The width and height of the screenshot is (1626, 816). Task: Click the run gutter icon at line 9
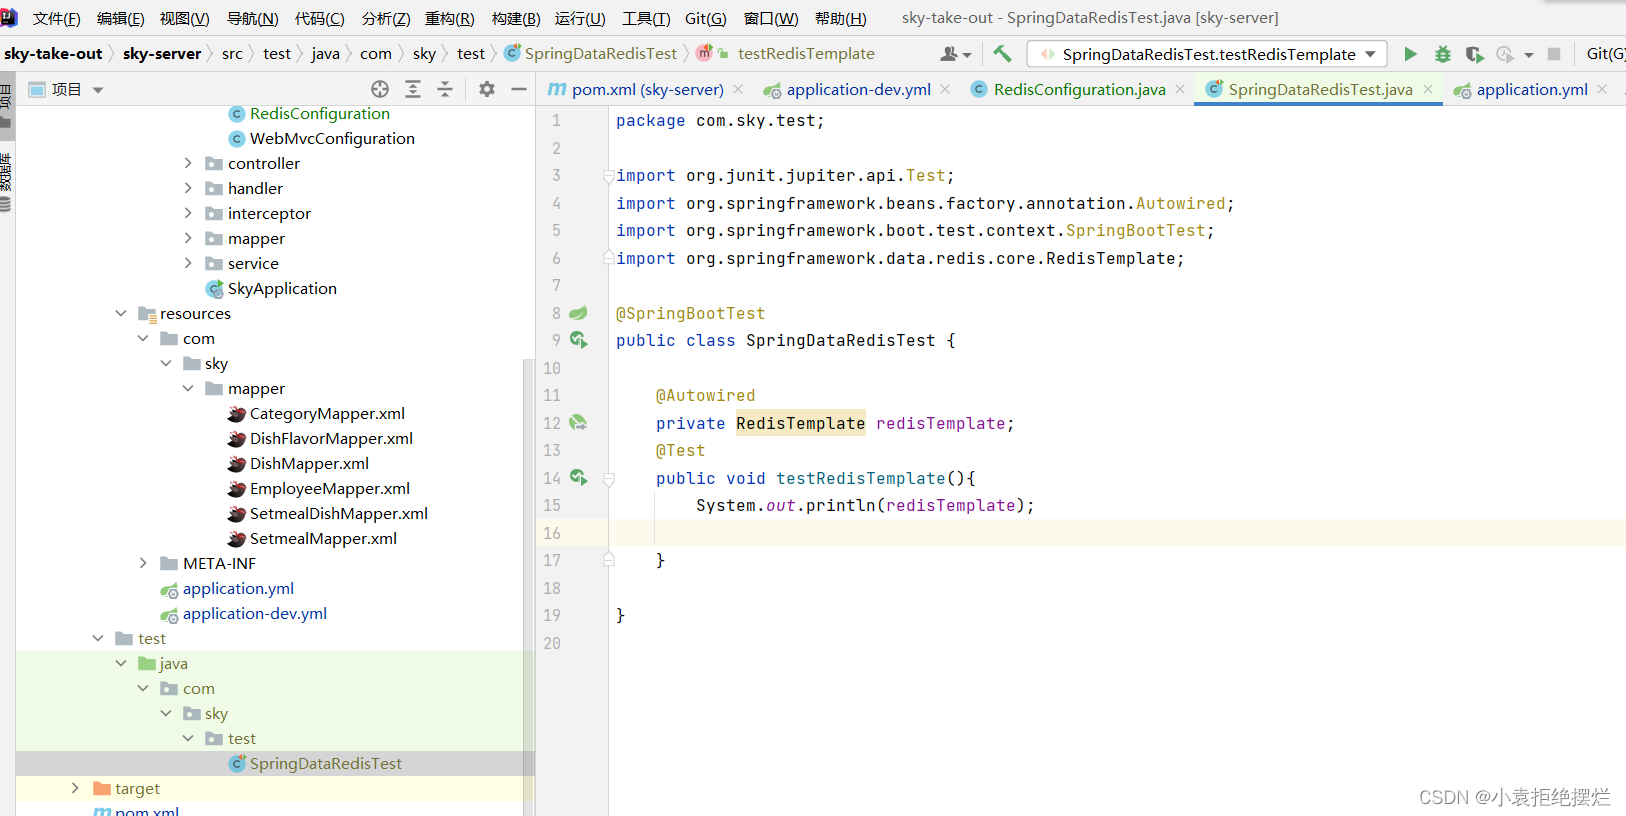click(578, 340)
